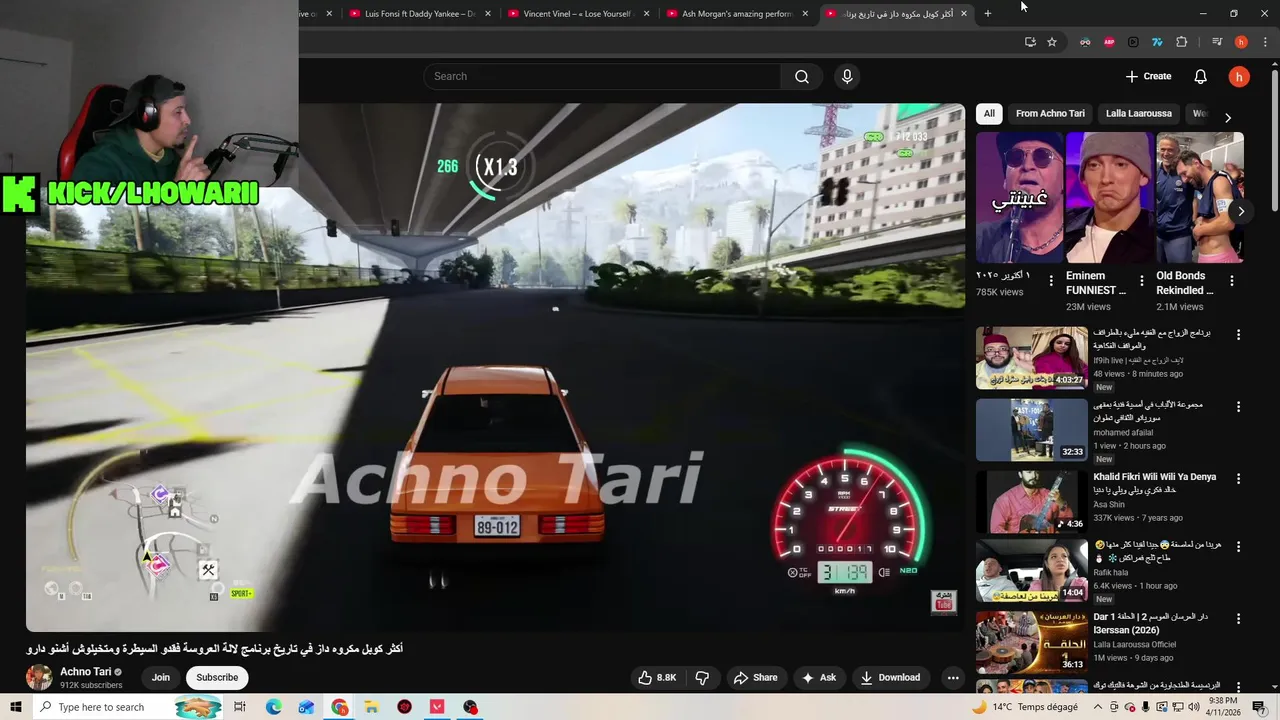The image size is (1280, 720).
Task: Open the 14:04 Rafik hala thumbnail
Action: click(x=1031, y=571)
